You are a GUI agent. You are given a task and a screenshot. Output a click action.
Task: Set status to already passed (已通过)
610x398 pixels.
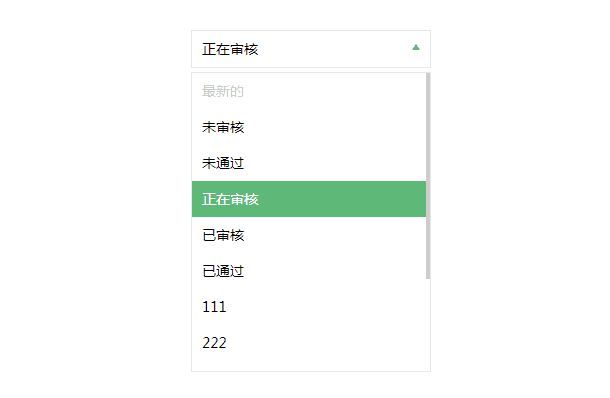click(309, 271)
